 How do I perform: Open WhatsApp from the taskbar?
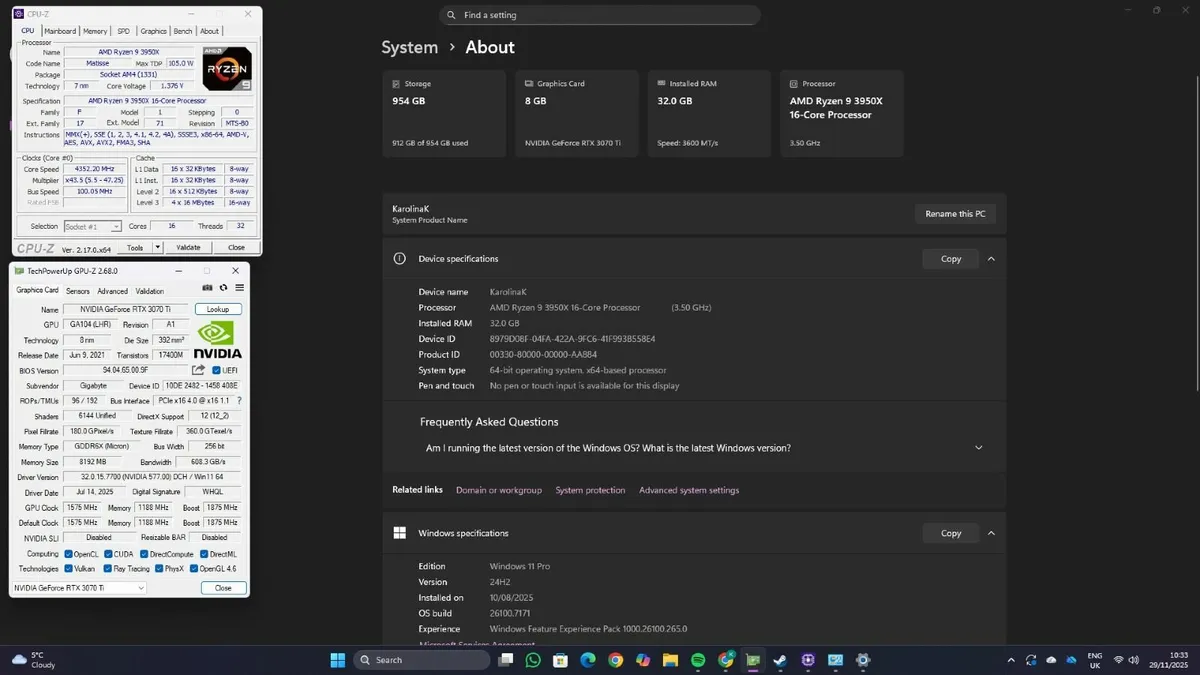[533, 660]
